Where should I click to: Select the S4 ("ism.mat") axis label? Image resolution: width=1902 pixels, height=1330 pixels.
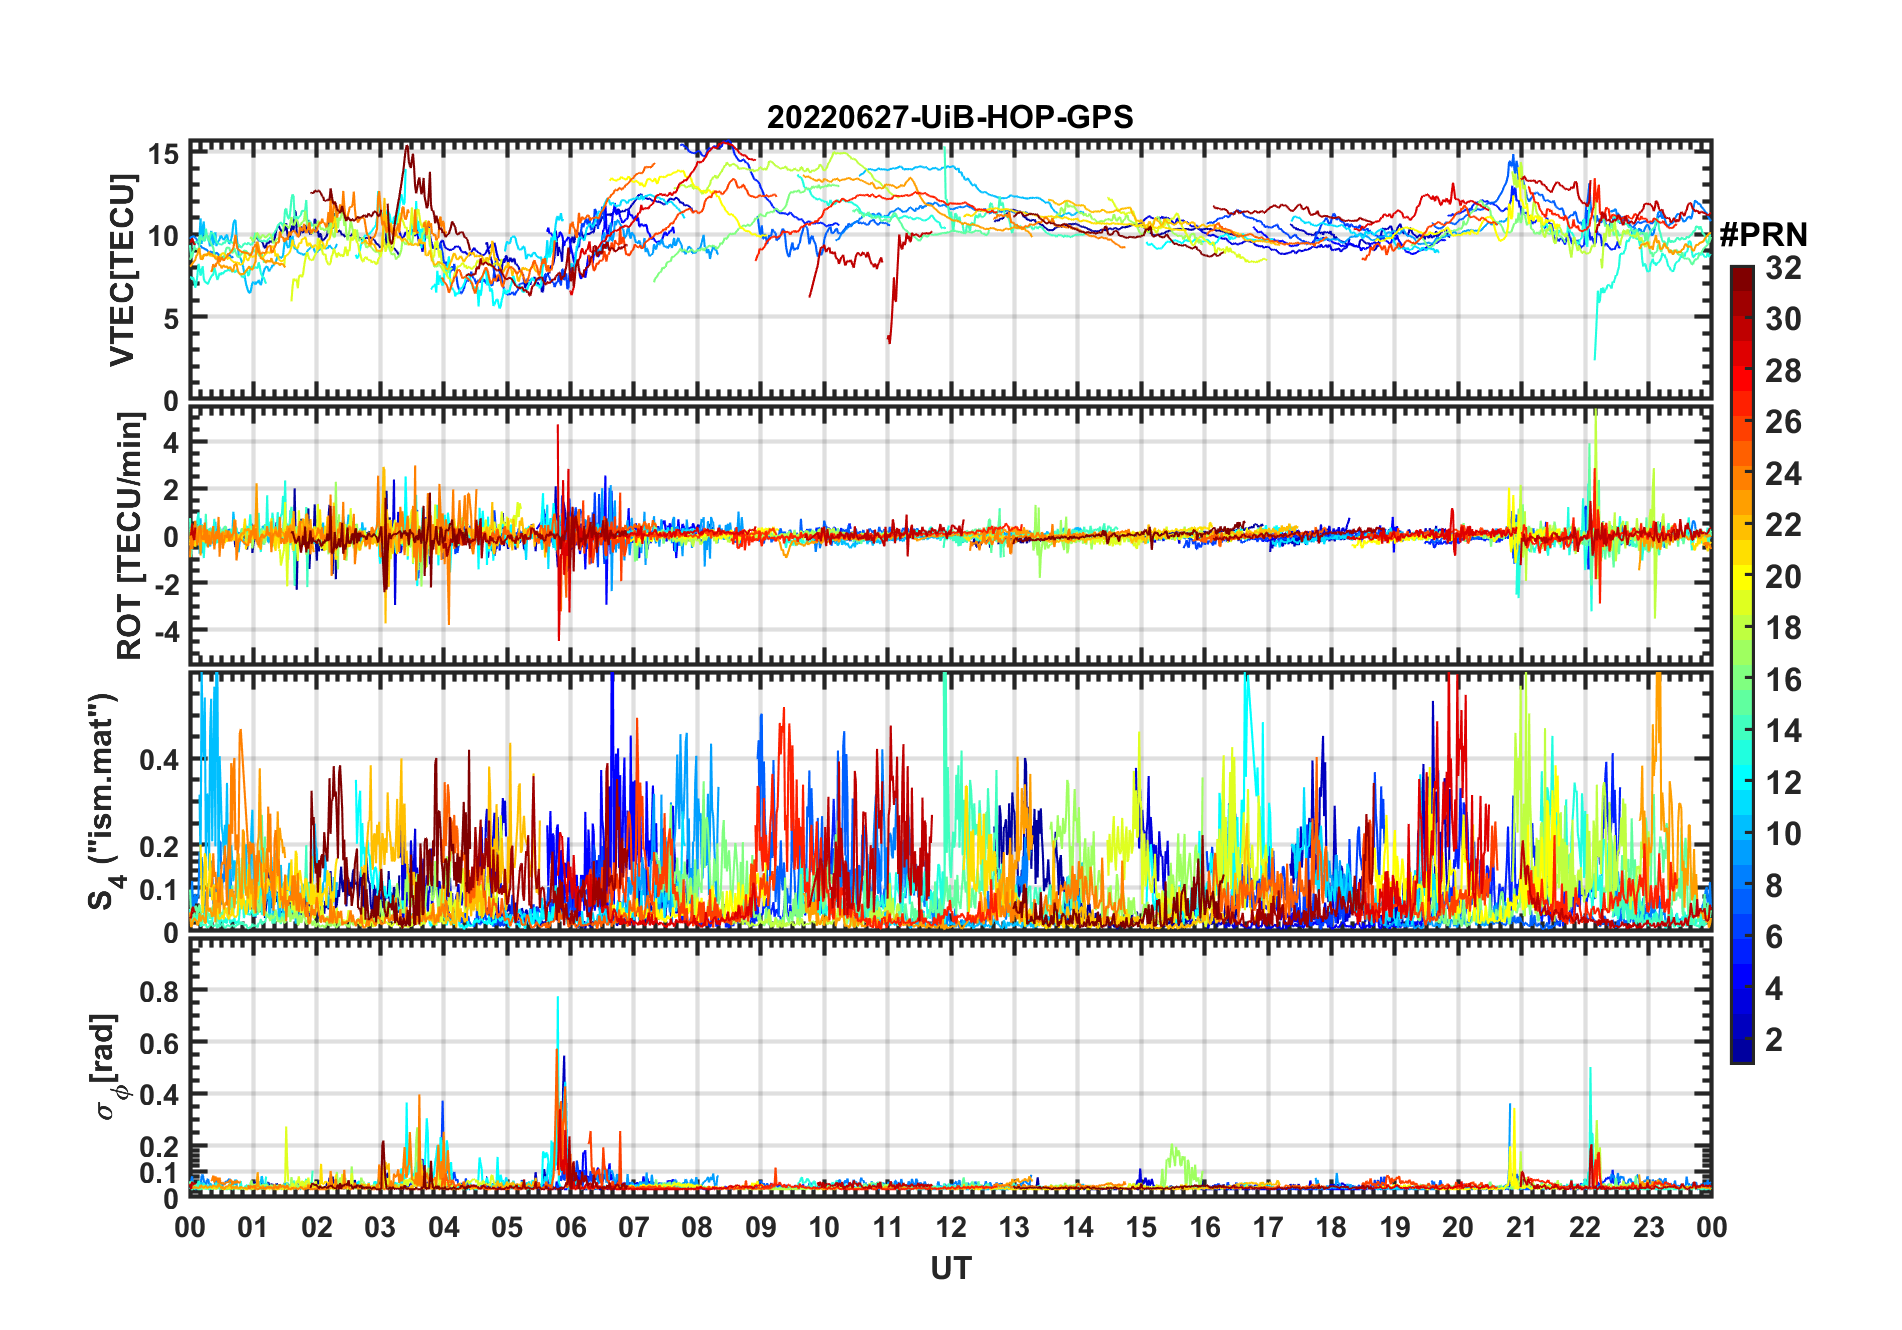(x=103, y=801)
